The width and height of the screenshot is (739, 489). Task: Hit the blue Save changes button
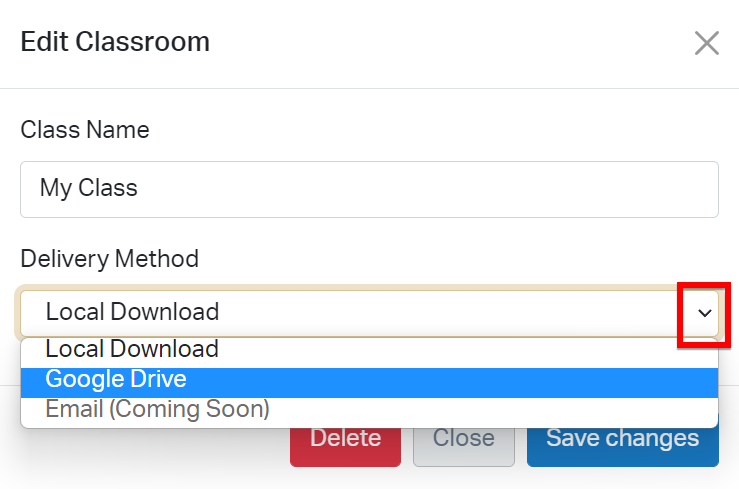pos(622,438)
